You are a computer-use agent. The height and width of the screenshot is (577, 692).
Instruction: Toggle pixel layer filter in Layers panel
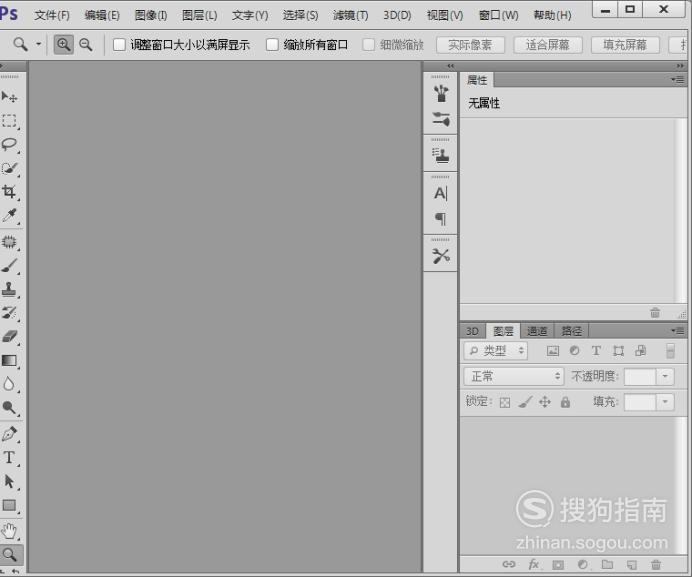pyautogui.click(x=553, y=351)
